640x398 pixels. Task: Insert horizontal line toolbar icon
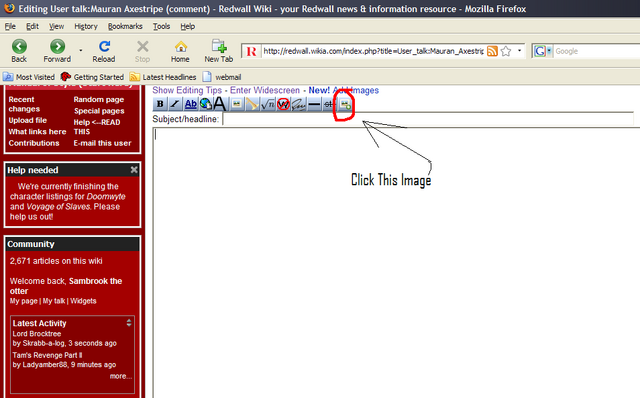314,104
